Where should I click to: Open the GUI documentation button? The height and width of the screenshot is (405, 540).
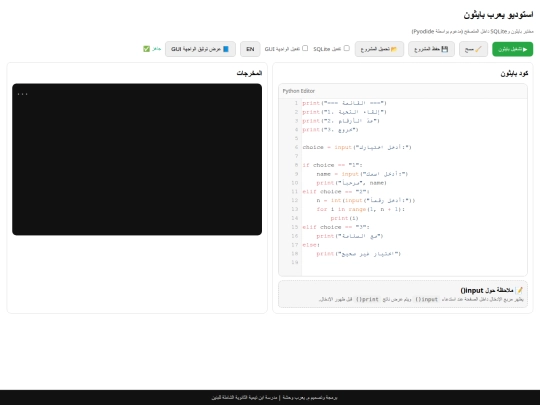pos(200,49)
